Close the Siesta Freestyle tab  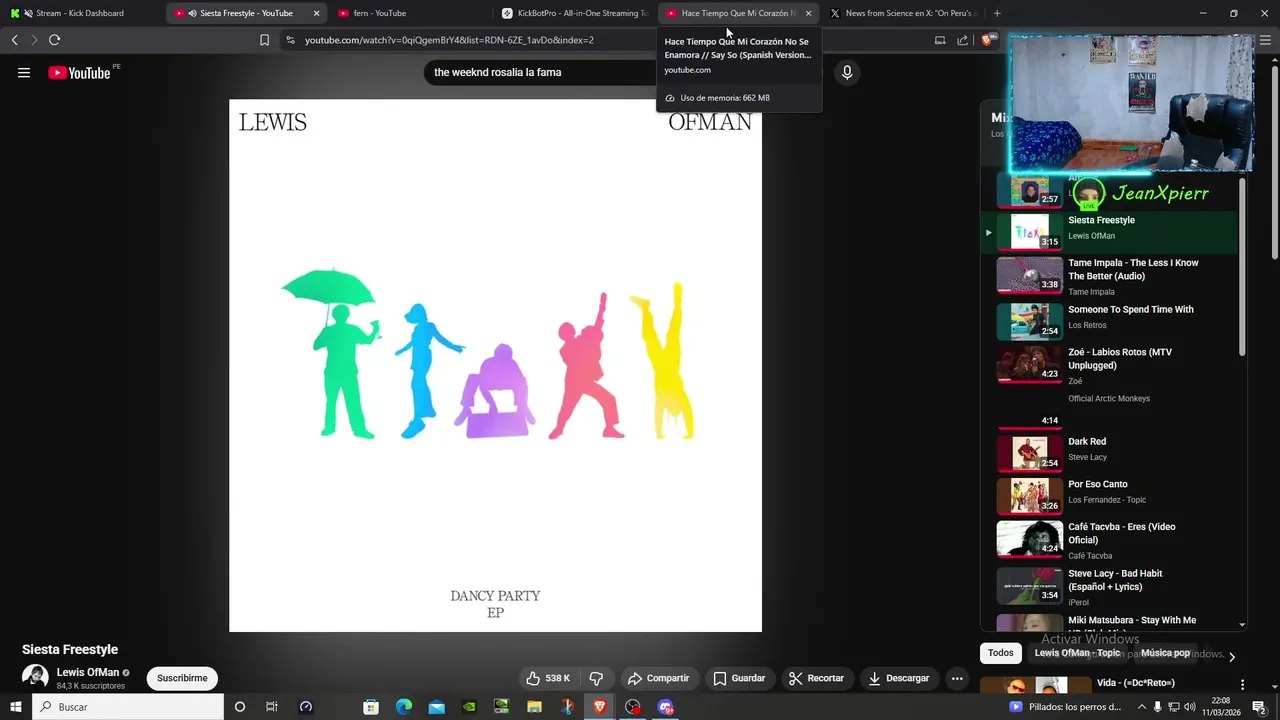[x=316, y=13]
